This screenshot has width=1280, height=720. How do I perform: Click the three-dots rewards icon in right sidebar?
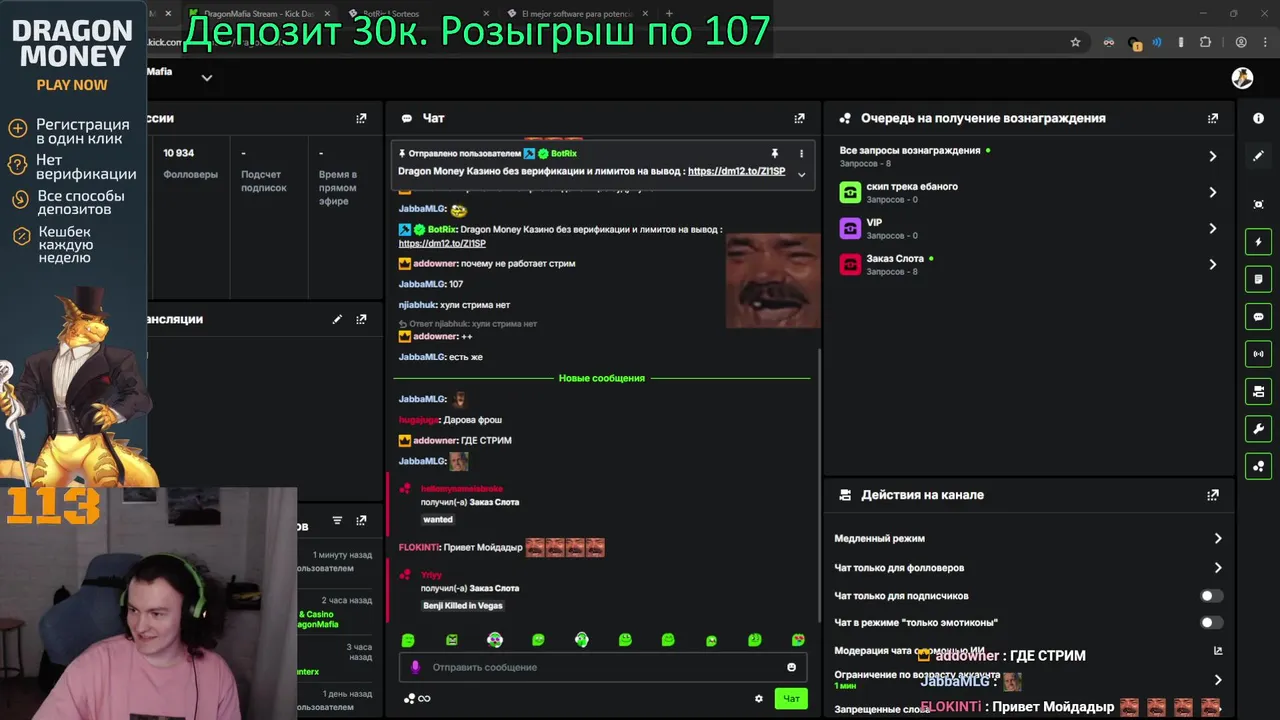(1258, 466)
